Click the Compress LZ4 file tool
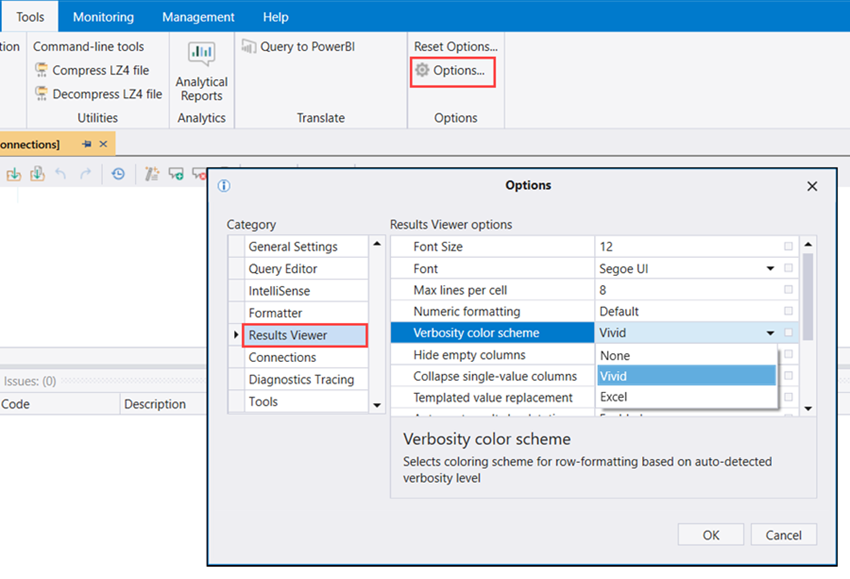 (x=92, y=71)
